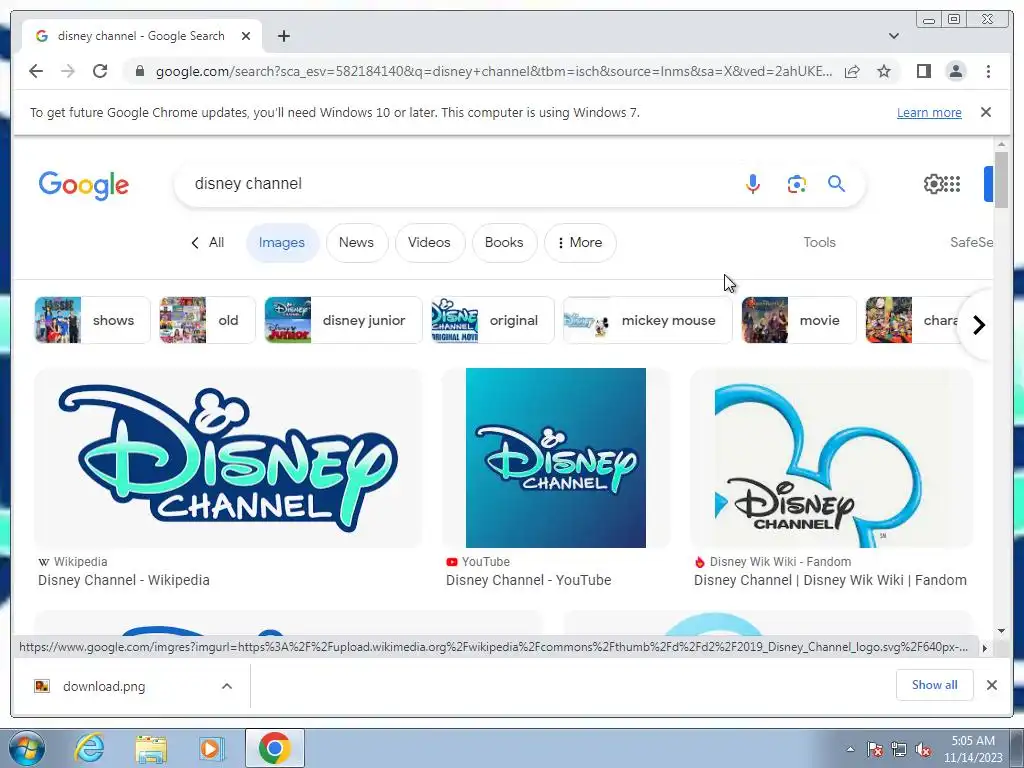The width and height of the screenshot is (1024, 768).
Task: Launch Internet Explorer from taskbar
Action: 89,748
